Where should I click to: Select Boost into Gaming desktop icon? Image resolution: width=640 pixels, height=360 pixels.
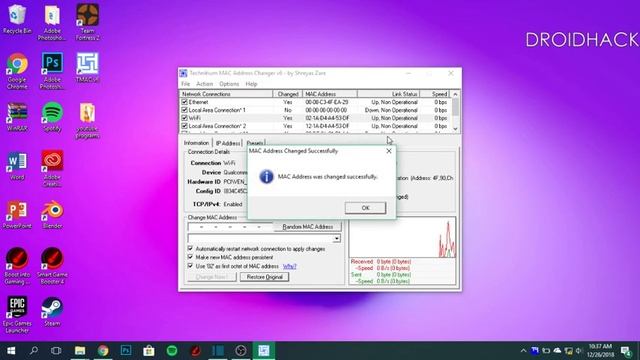[x=17, y=266]
